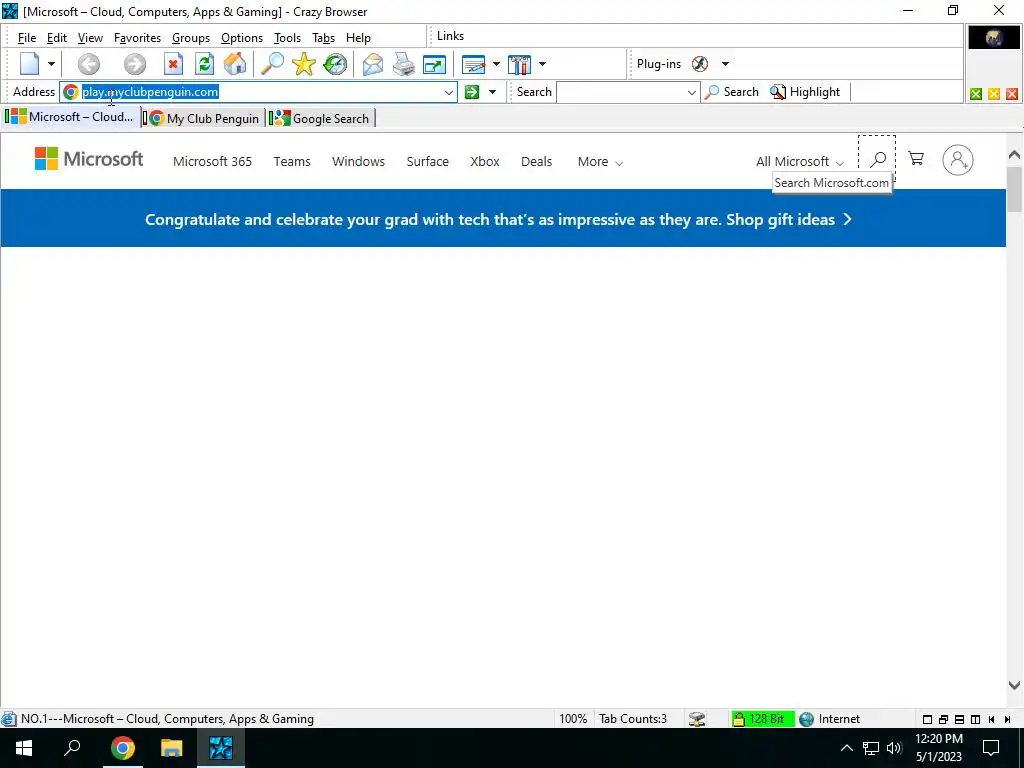Open Search via the magnifying glass toolbar icon
Viewport: 1024px width, 768px height.
click(x=272, y=64)
